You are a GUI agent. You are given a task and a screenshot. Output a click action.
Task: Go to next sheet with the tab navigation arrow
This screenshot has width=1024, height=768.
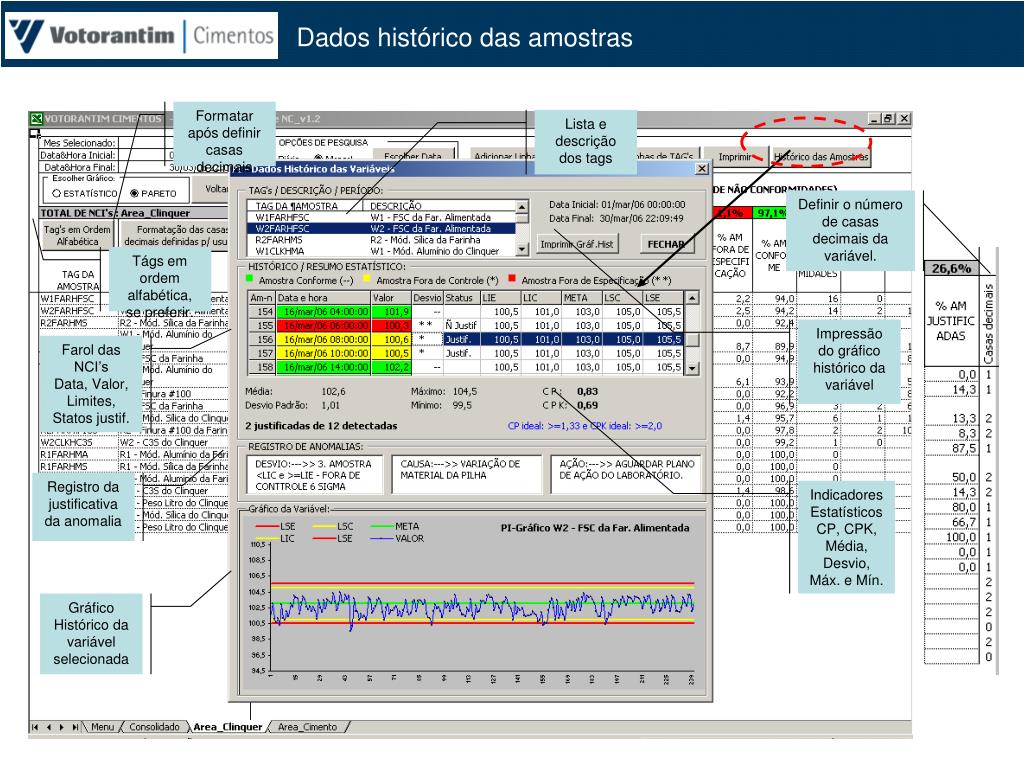(61, 727)
